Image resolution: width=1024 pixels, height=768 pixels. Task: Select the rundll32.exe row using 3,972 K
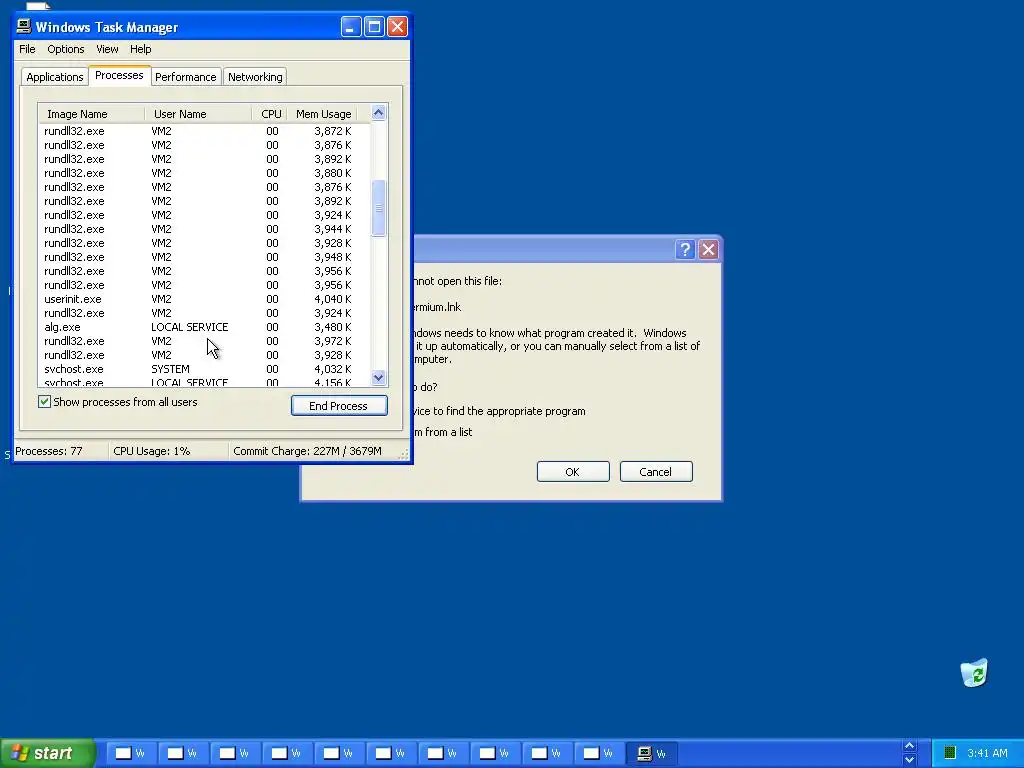tap(204, 341)
